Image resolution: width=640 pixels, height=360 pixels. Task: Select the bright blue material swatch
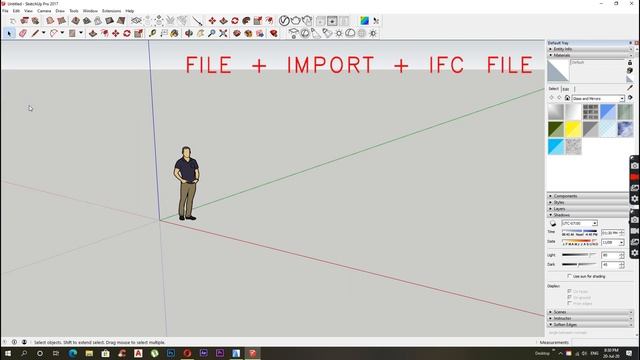click(x=556, y=147)
